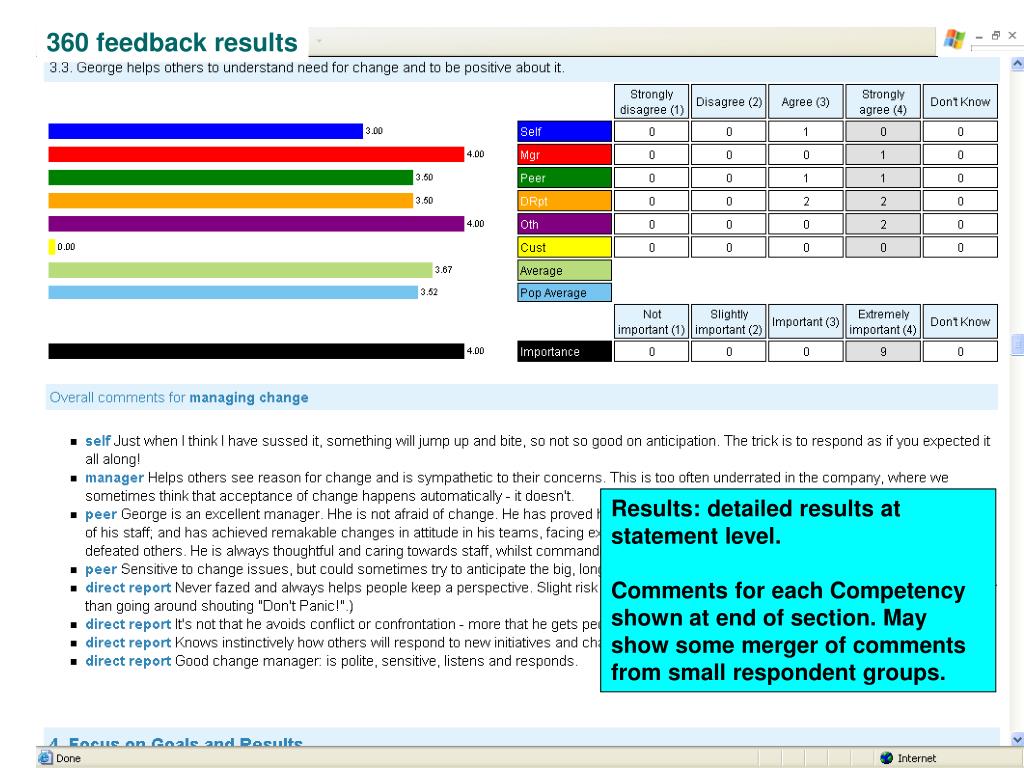The image size is (1024, 768).
Task: Select the Average legend label
Action: (x=564, y=270)
